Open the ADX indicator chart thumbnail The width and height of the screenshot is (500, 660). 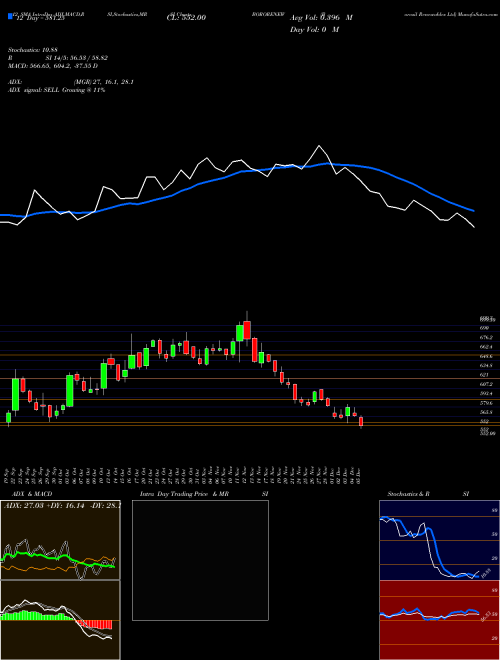pyautogui.click(x=60, y=540)
